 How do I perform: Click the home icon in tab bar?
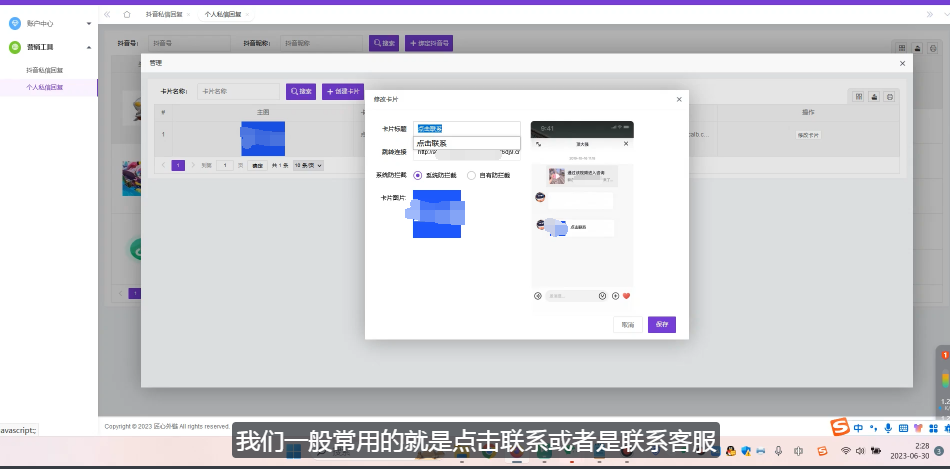[x=127, y=15]
